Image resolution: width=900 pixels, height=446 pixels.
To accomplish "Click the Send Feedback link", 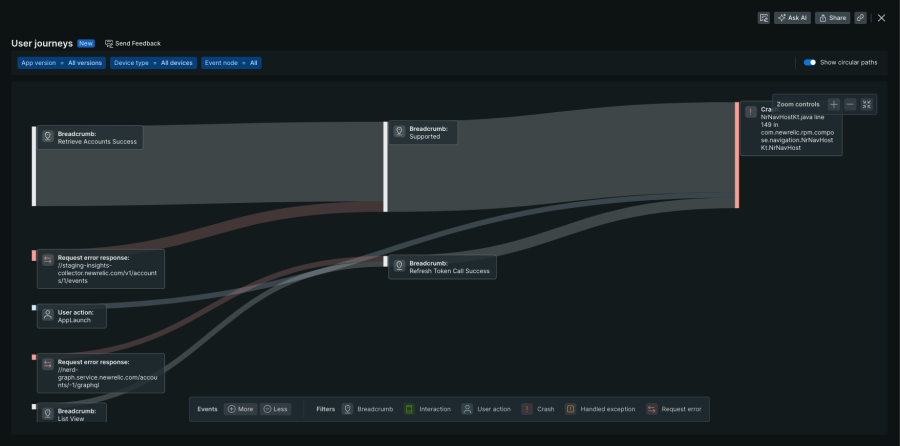I will click(132, 44).
